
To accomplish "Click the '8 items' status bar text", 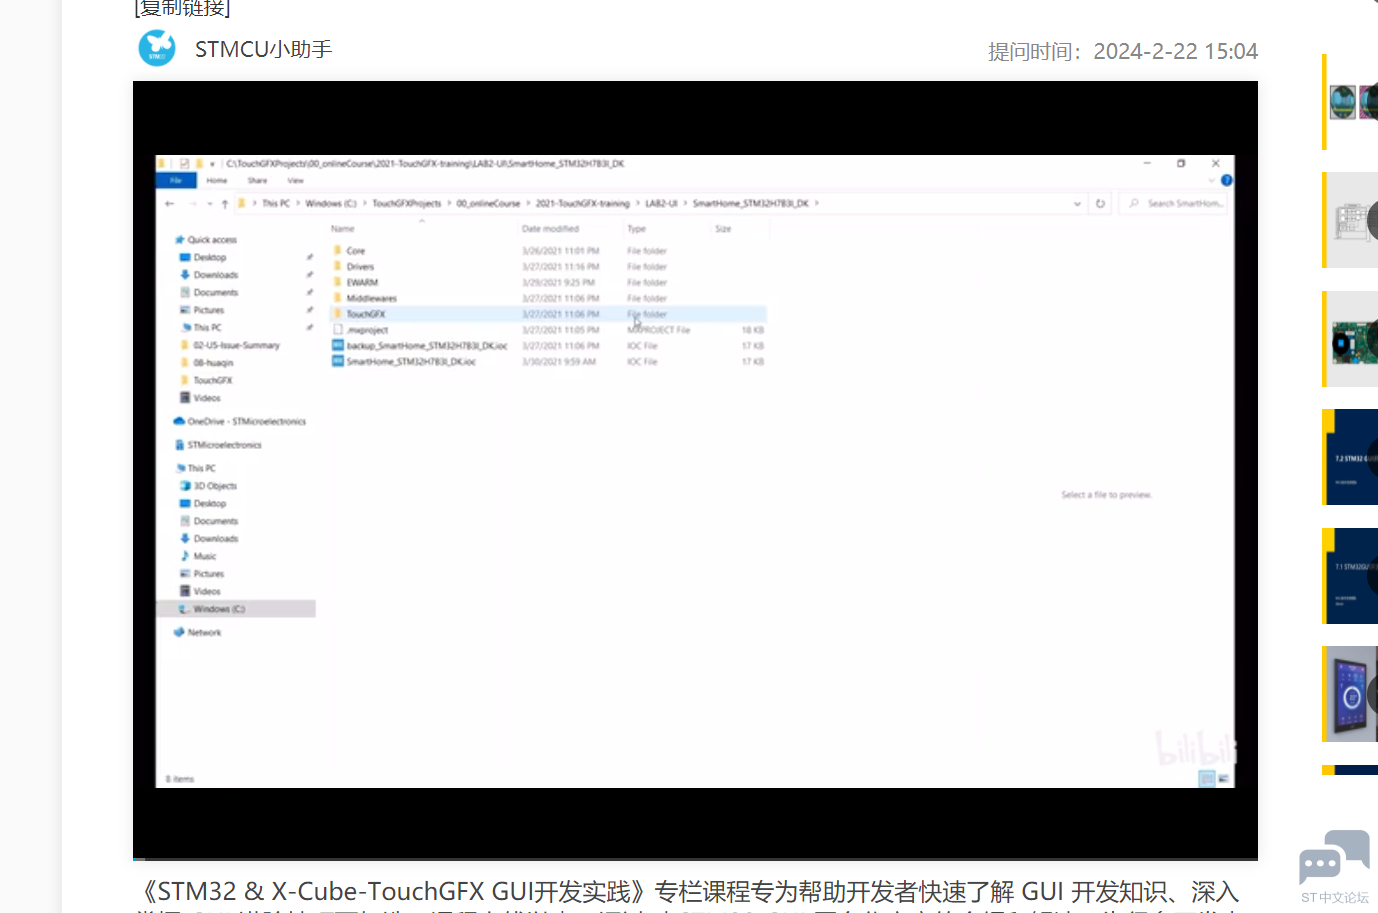I will coord(180,779).
